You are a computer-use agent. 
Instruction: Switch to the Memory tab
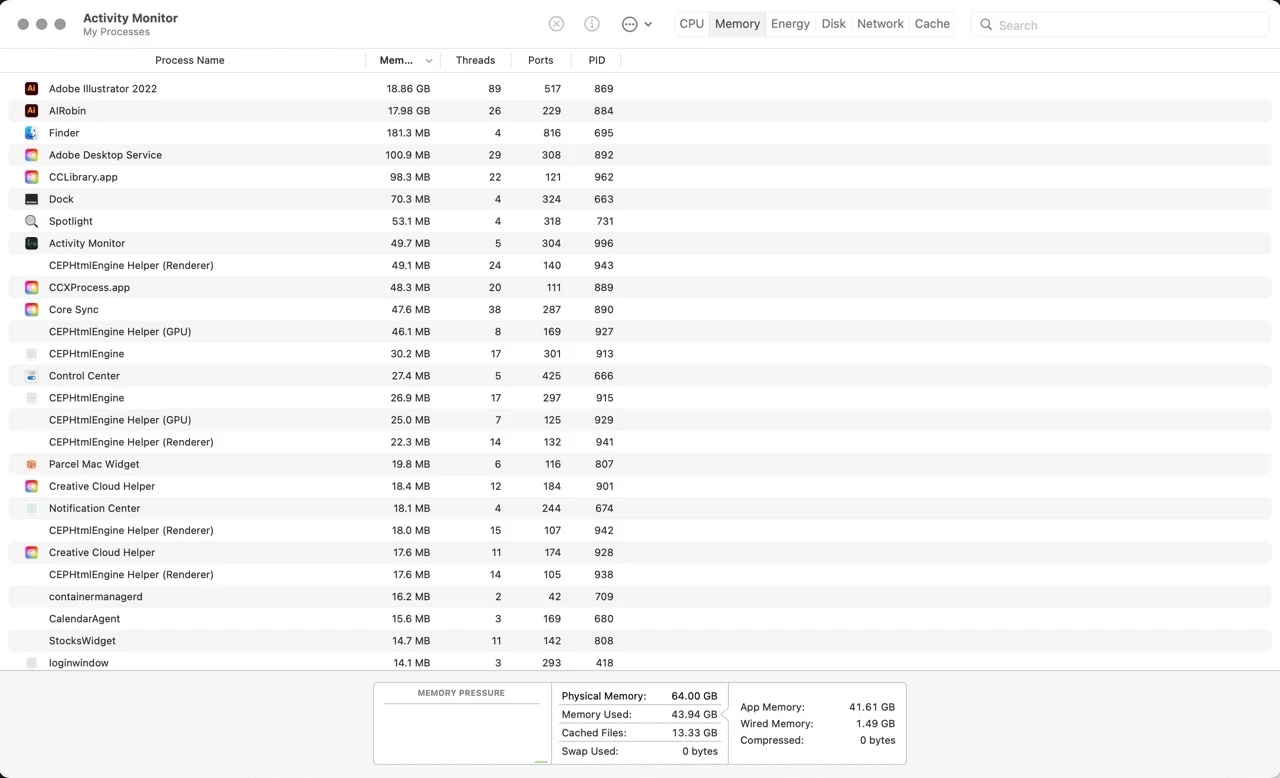coord(737,24)
